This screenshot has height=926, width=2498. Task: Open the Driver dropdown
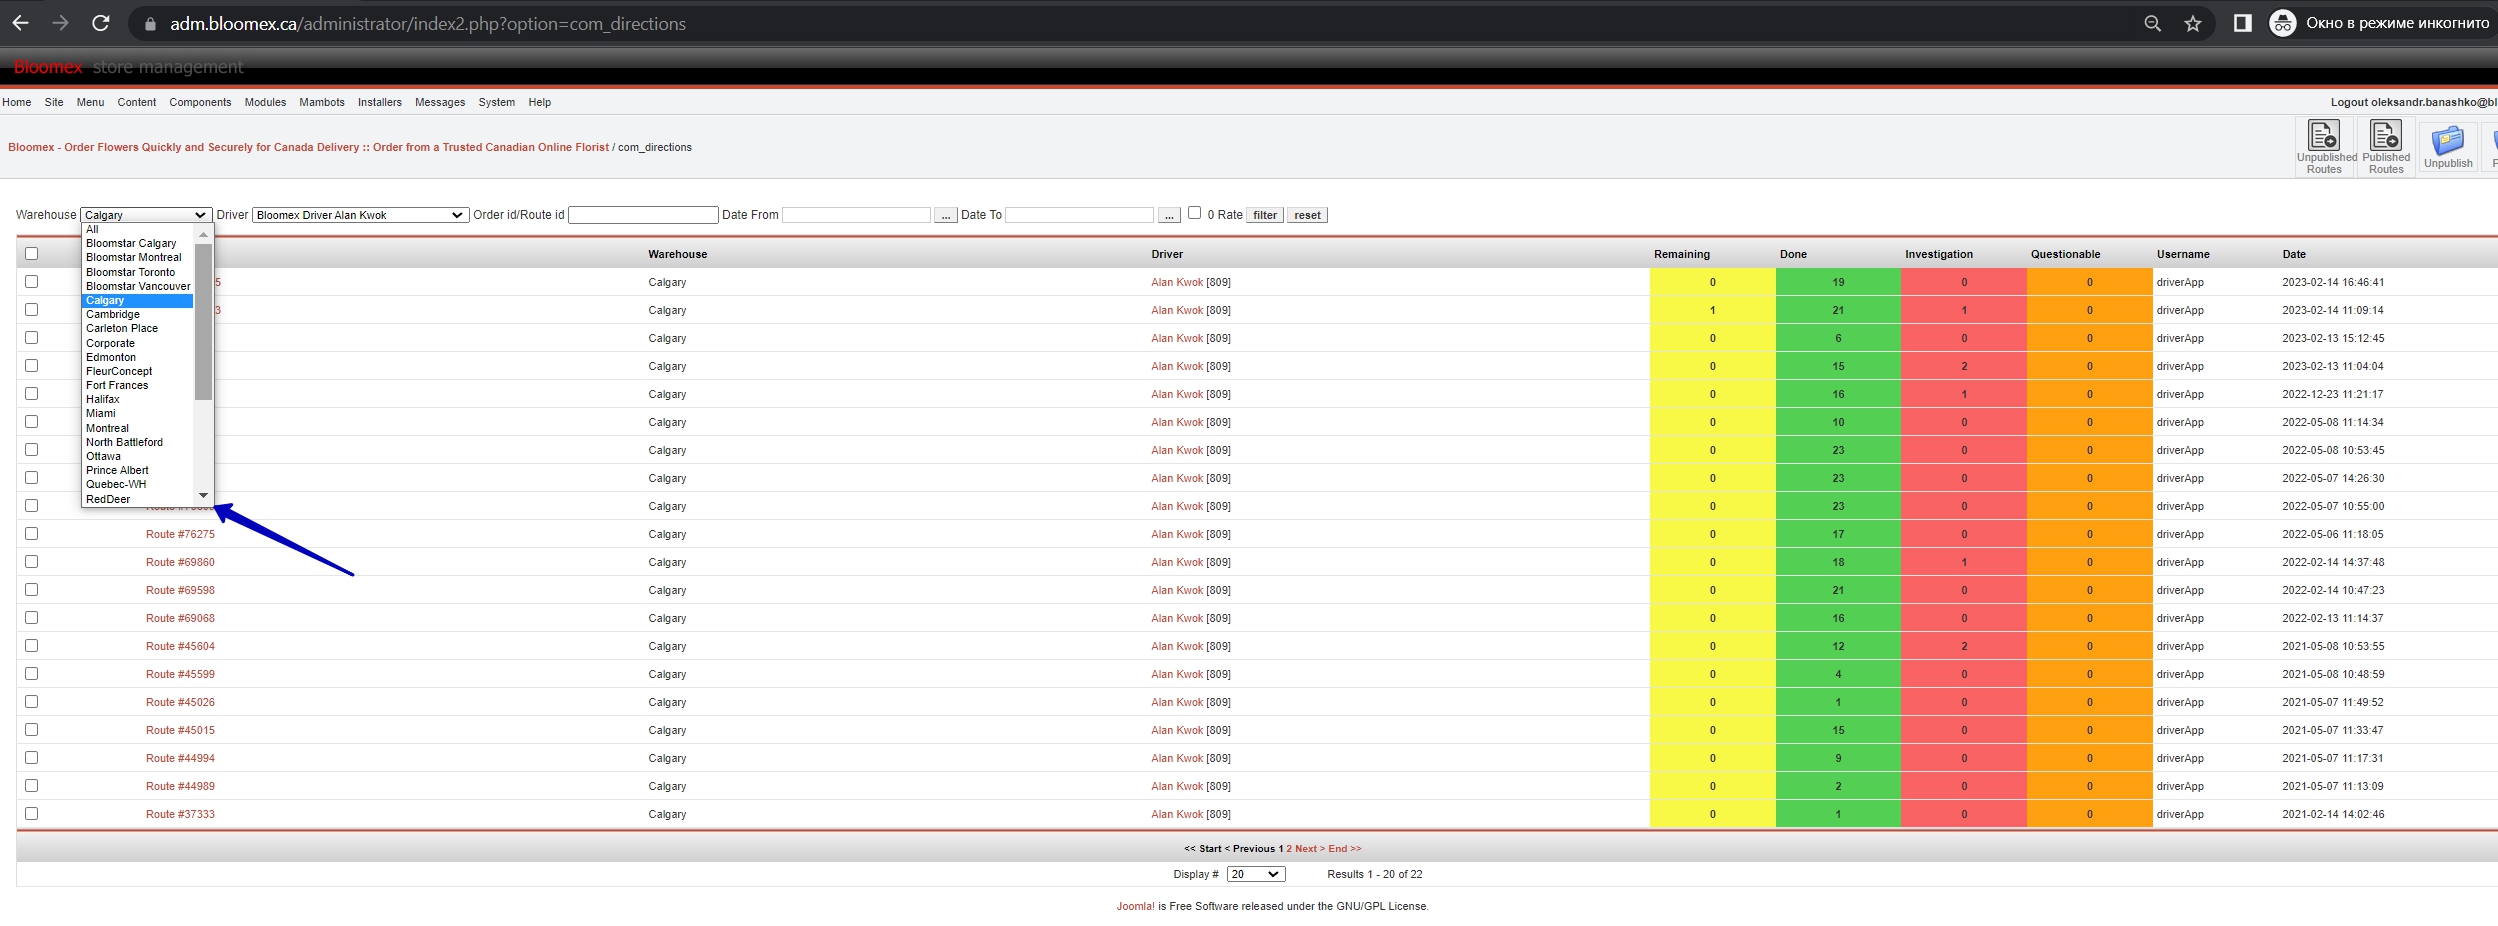(x=360, y=215)
